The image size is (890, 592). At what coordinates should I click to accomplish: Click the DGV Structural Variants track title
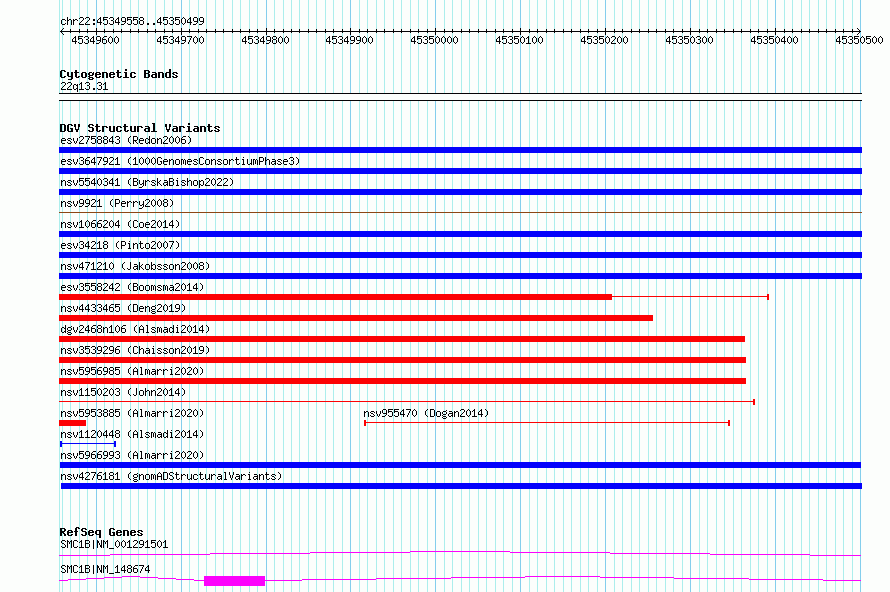pyautogui.click(x=140, y=128)
